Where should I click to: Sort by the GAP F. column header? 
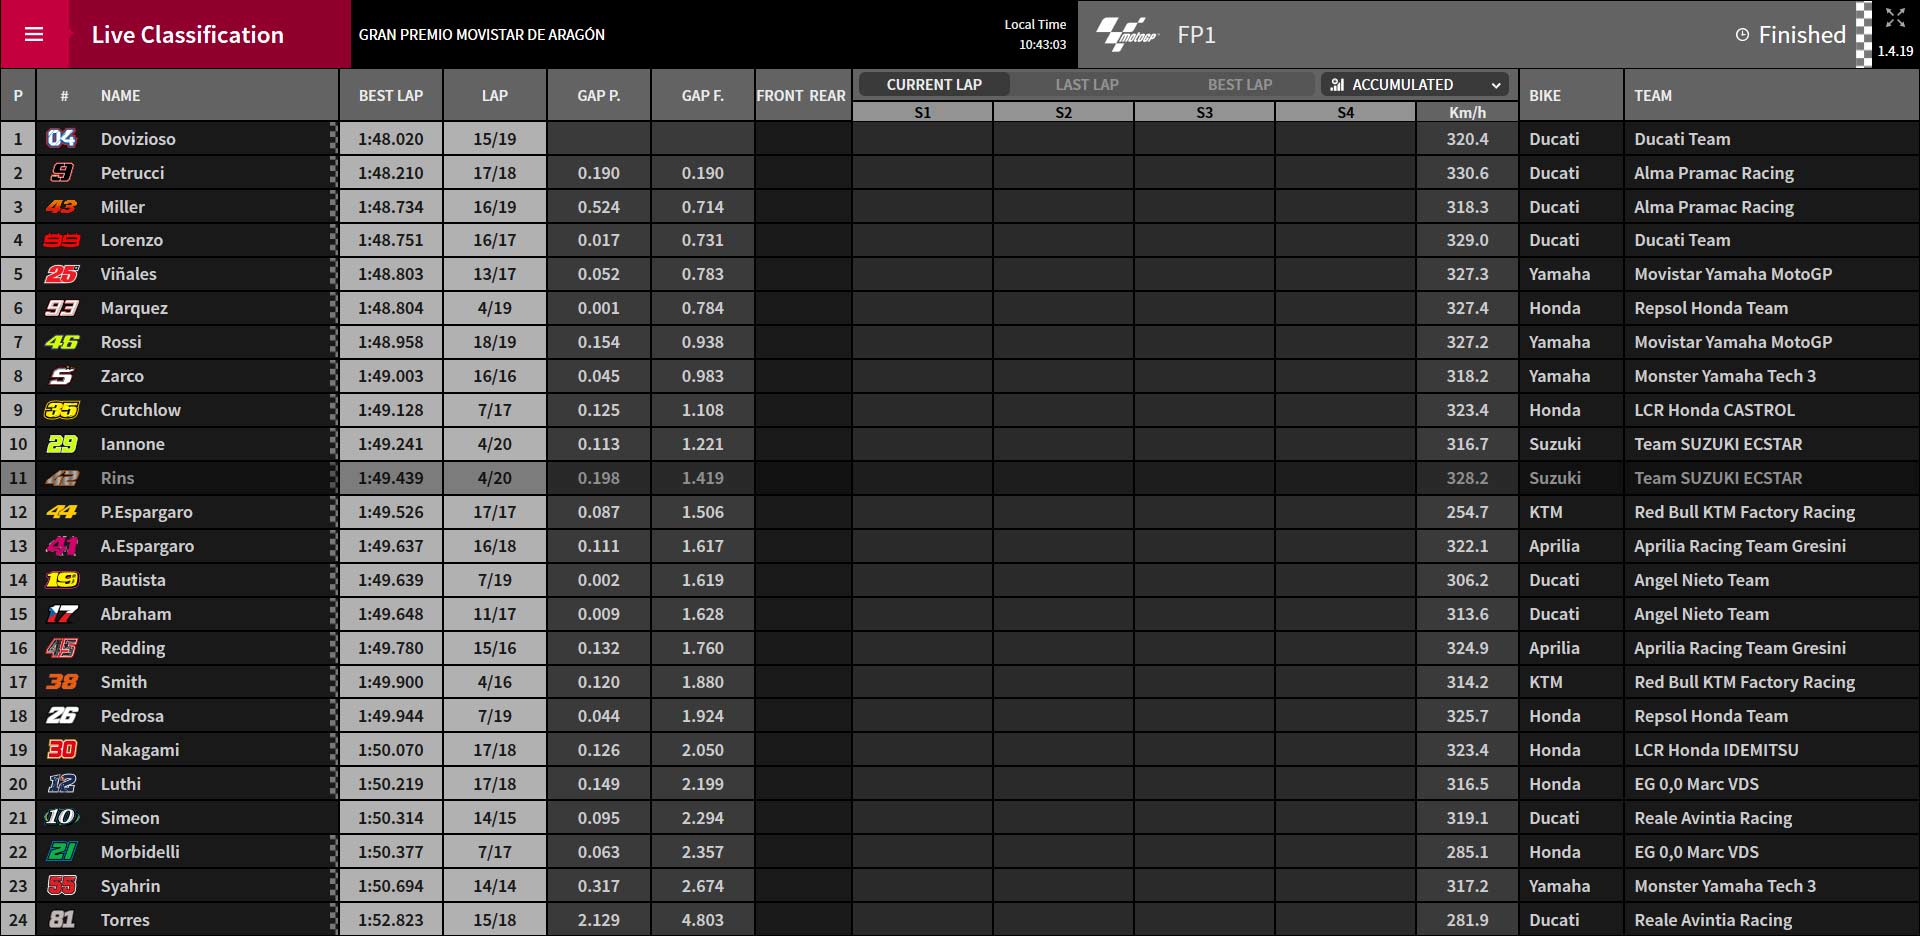pyautogui.click(x=703, y=96)
